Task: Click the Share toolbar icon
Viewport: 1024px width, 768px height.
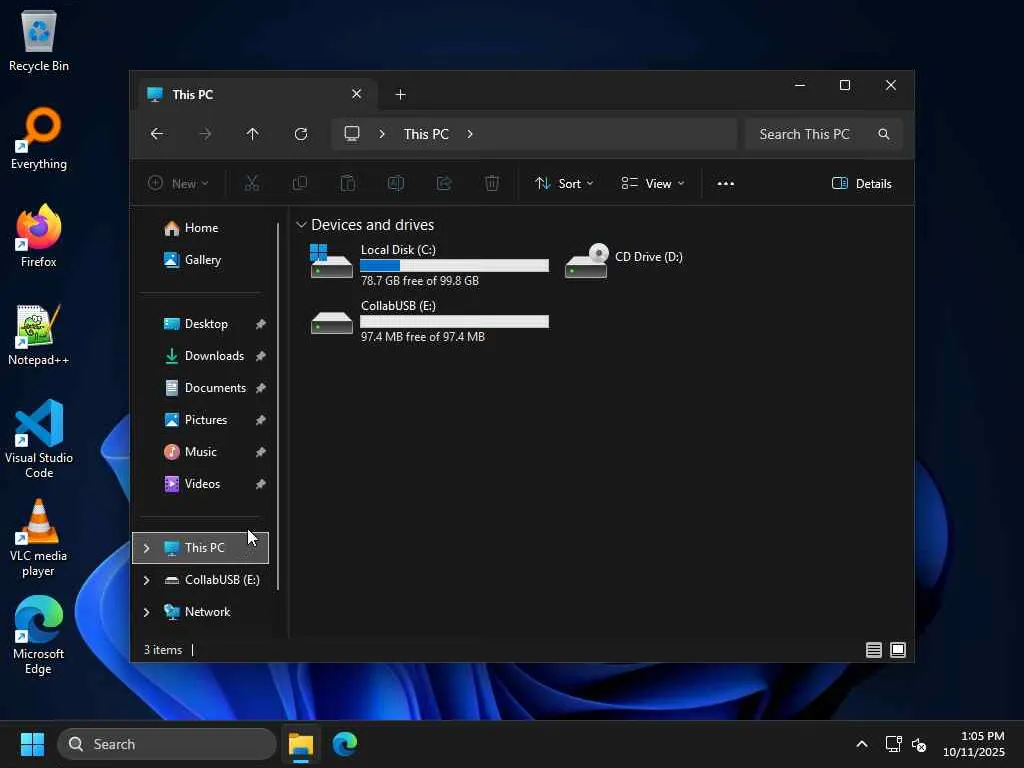Action: (x=444, y=184)
